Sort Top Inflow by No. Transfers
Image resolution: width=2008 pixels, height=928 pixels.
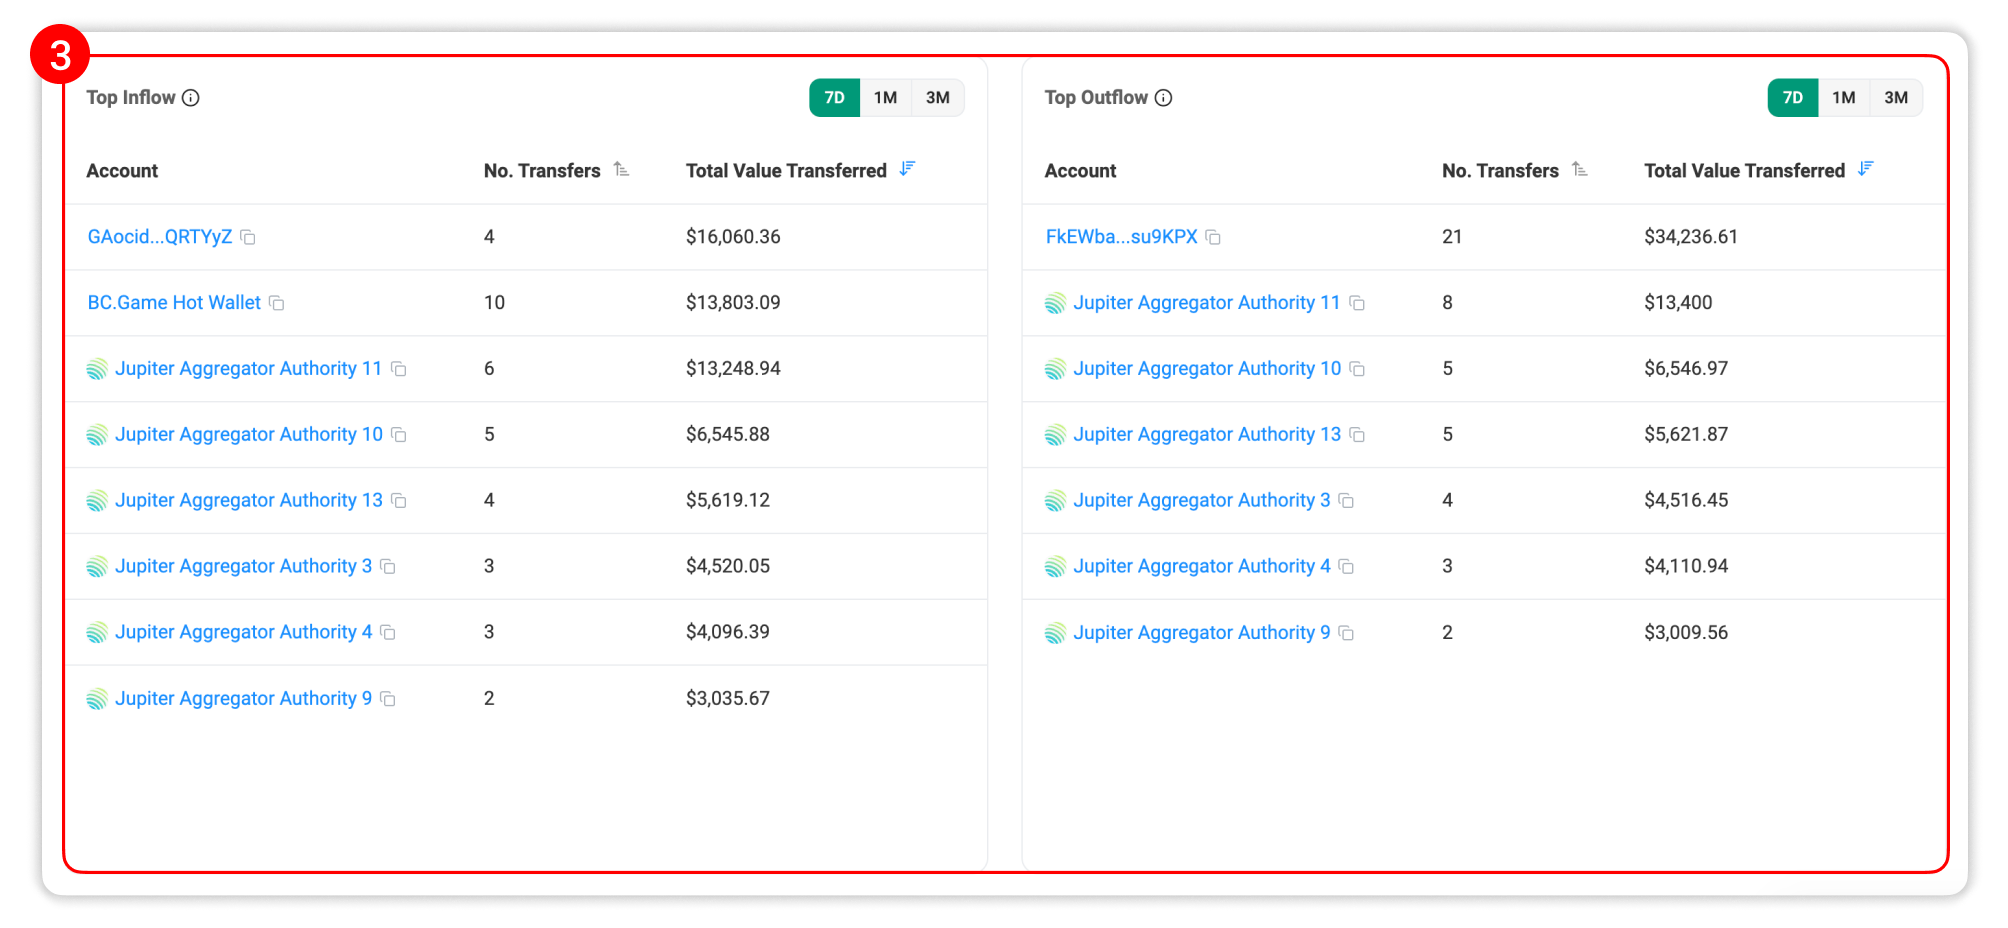tap(621, 170)
